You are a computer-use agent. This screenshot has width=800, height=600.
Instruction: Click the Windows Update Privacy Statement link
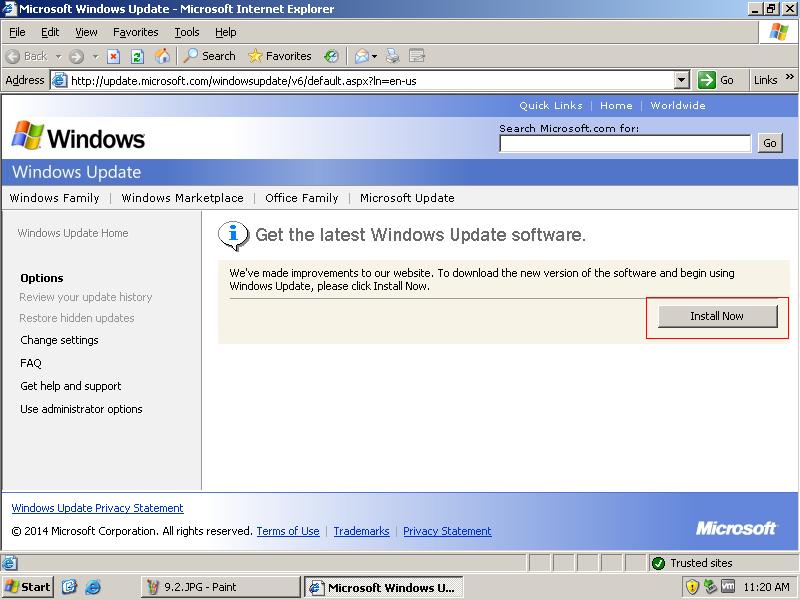pos(97,508)
